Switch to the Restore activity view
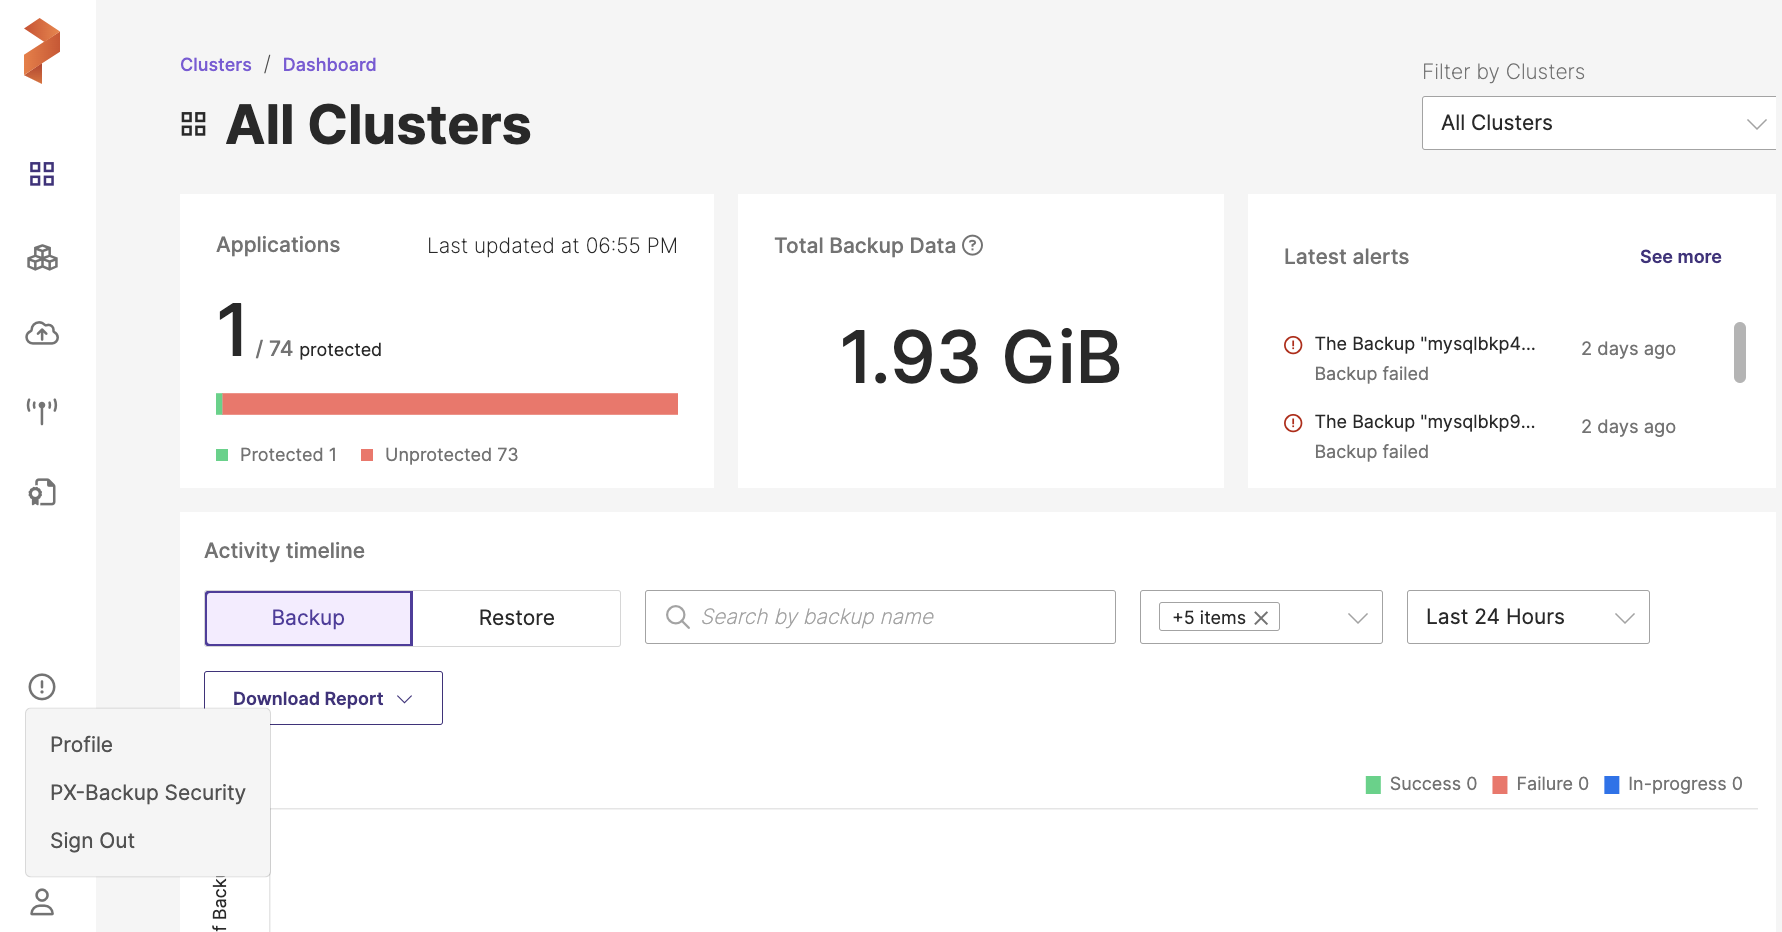This screenshot has width=1782, height=932. [516, 618]
